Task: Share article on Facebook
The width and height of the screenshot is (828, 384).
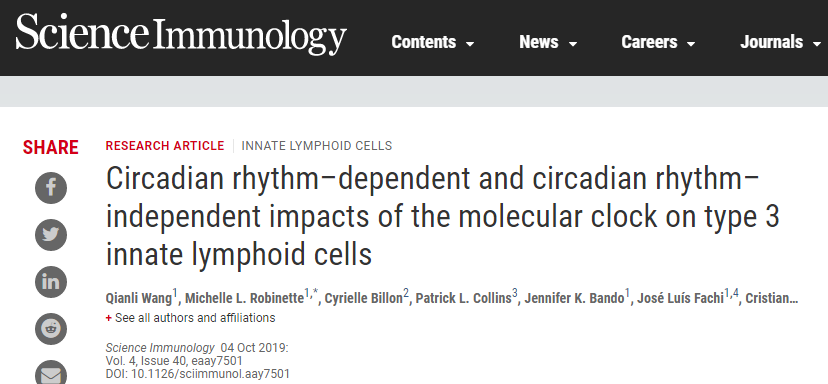Action: click(51, 188)
